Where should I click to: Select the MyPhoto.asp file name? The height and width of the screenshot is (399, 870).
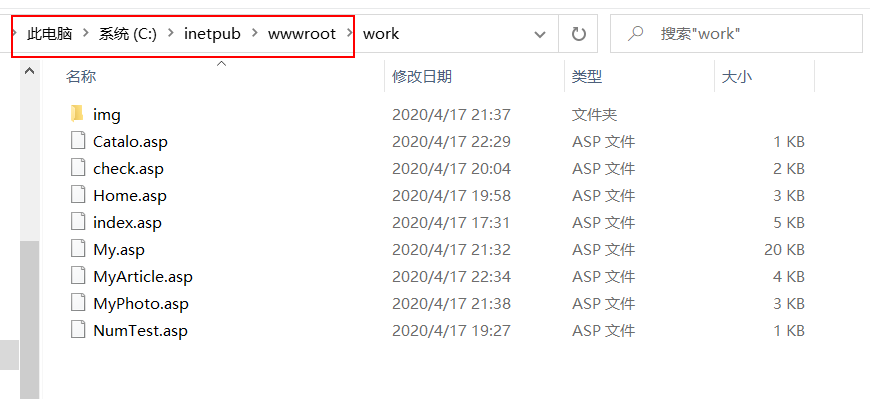(x=141, y=304)
